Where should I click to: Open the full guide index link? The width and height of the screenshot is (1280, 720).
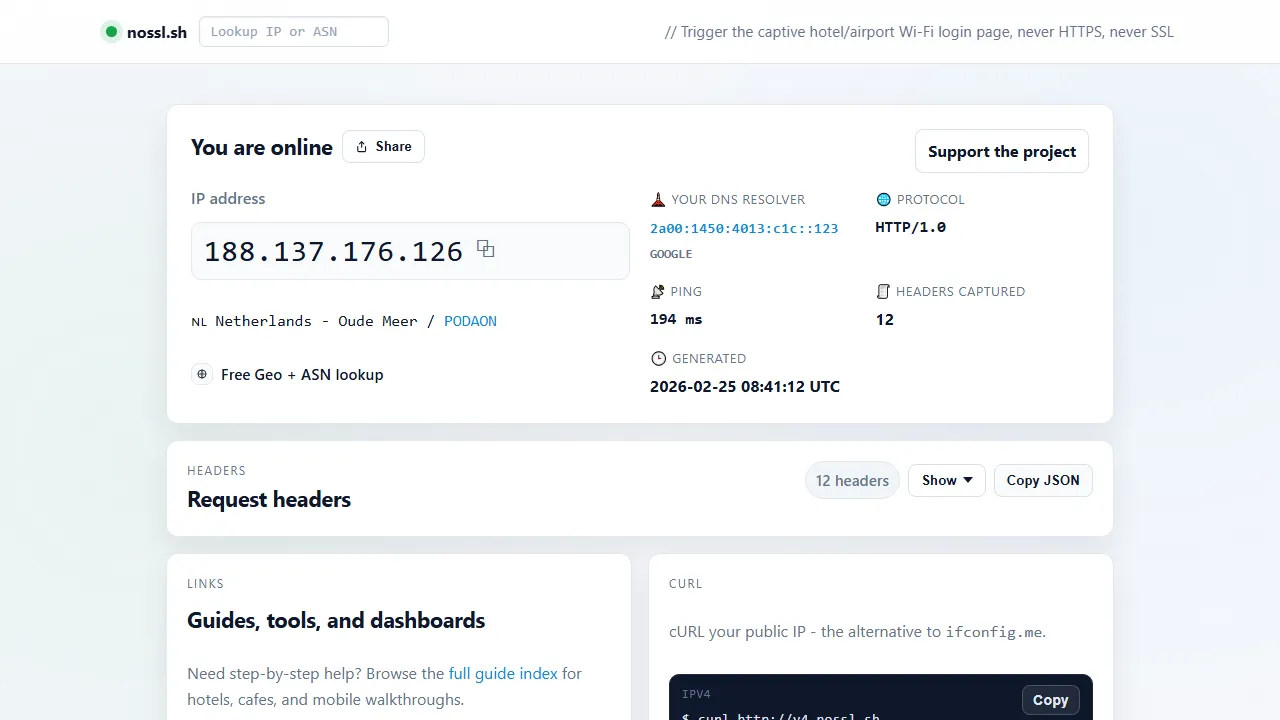(x=503, y=673)
